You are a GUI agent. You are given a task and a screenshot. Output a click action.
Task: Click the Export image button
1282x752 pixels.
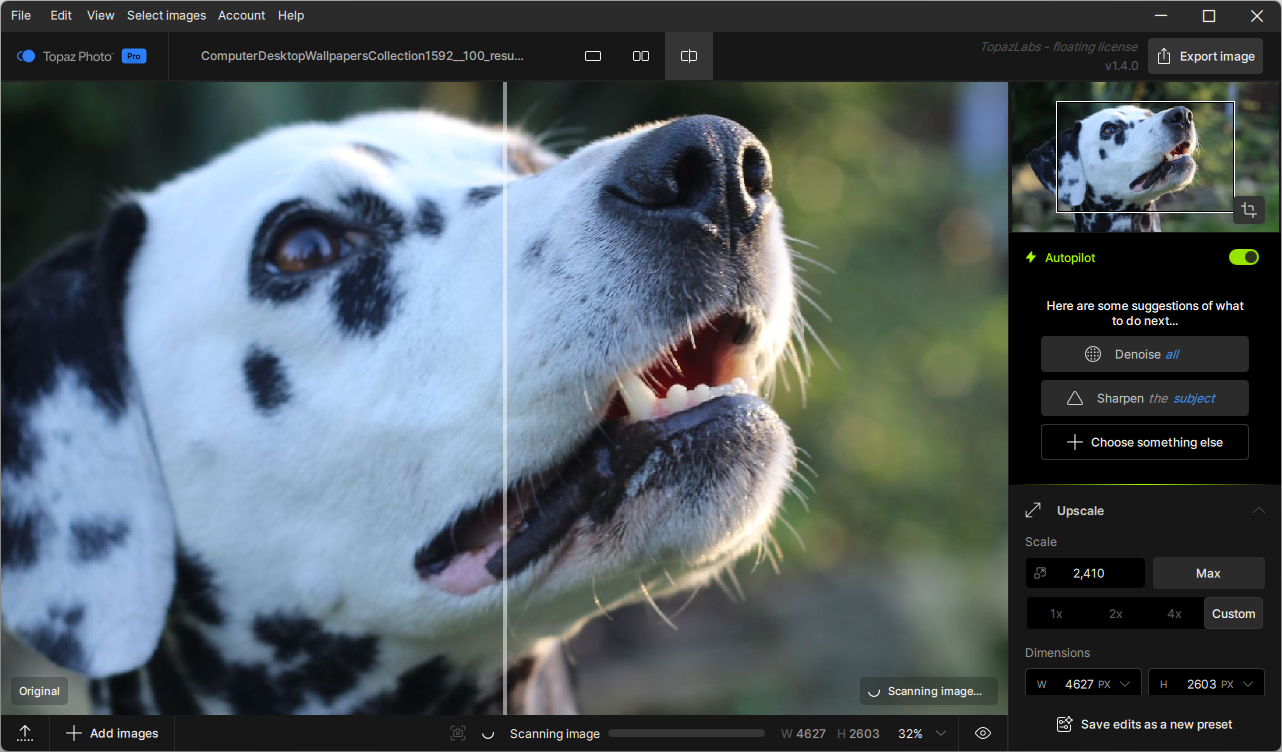1205,56
